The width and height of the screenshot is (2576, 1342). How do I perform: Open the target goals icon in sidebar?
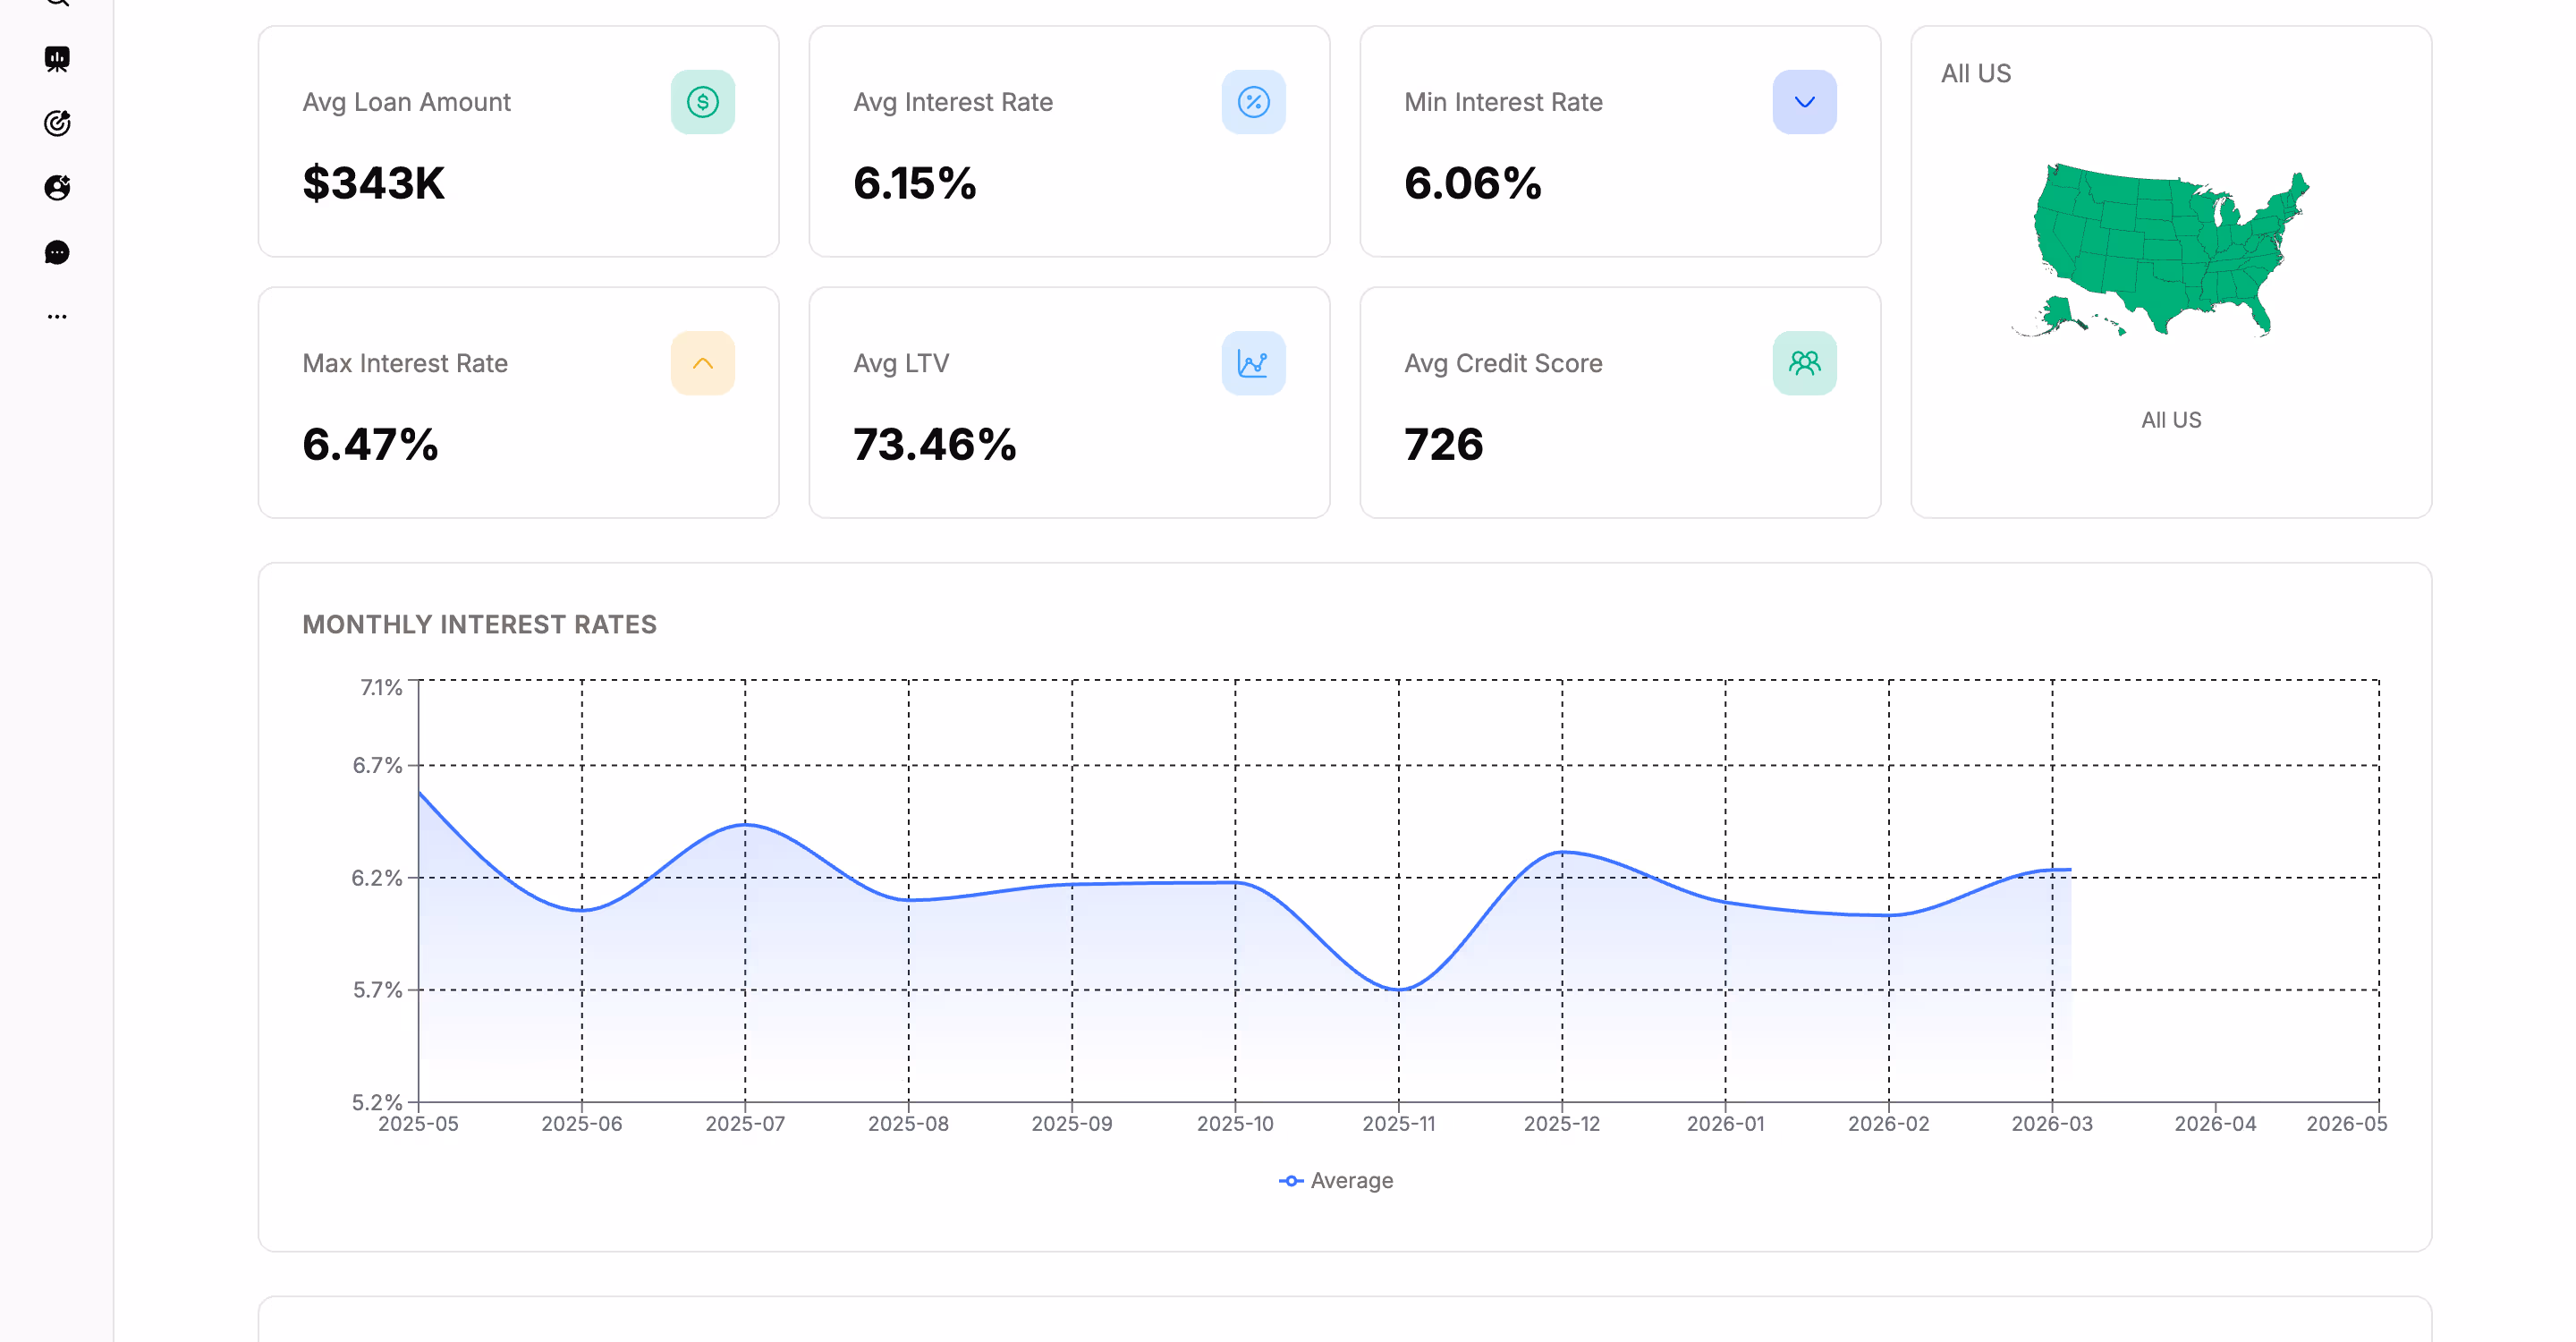(x=57, y=123)
